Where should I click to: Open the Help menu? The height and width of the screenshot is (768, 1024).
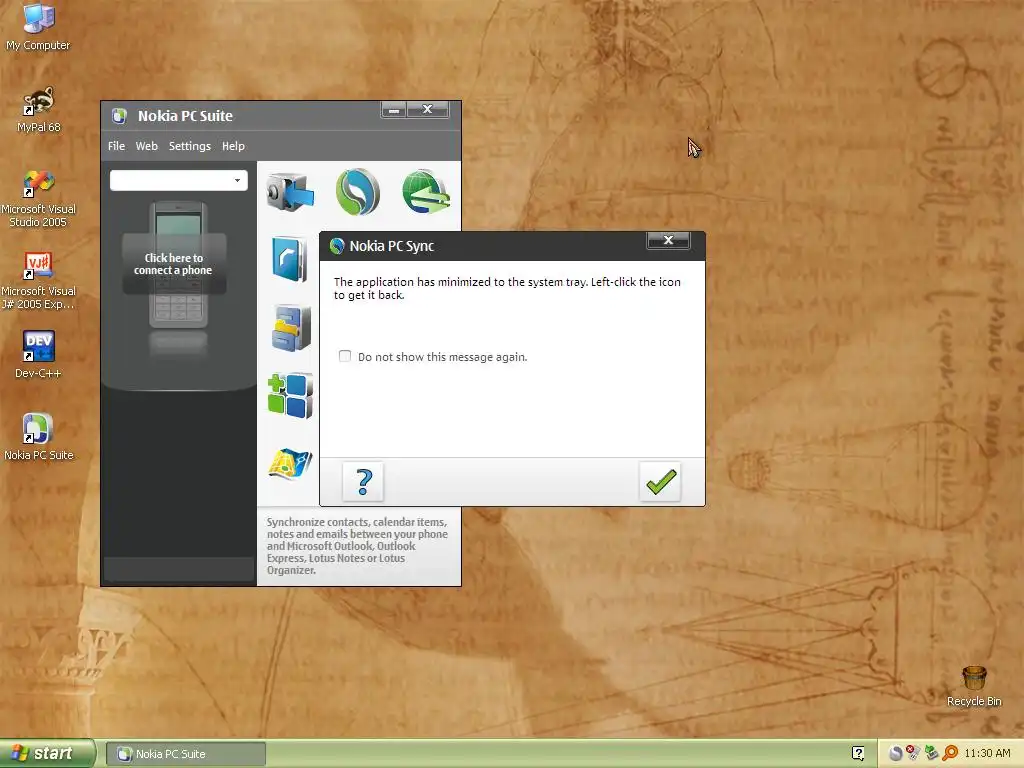233,146
